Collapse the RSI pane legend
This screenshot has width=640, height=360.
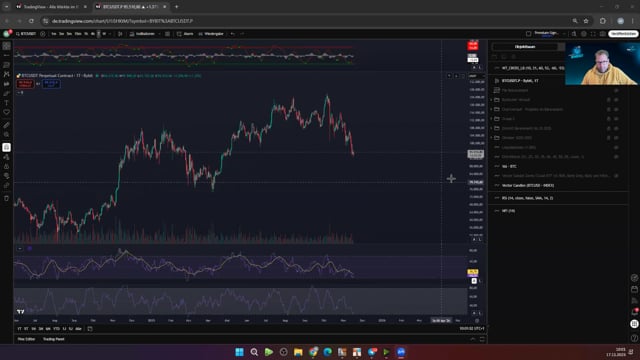(20, 248)
